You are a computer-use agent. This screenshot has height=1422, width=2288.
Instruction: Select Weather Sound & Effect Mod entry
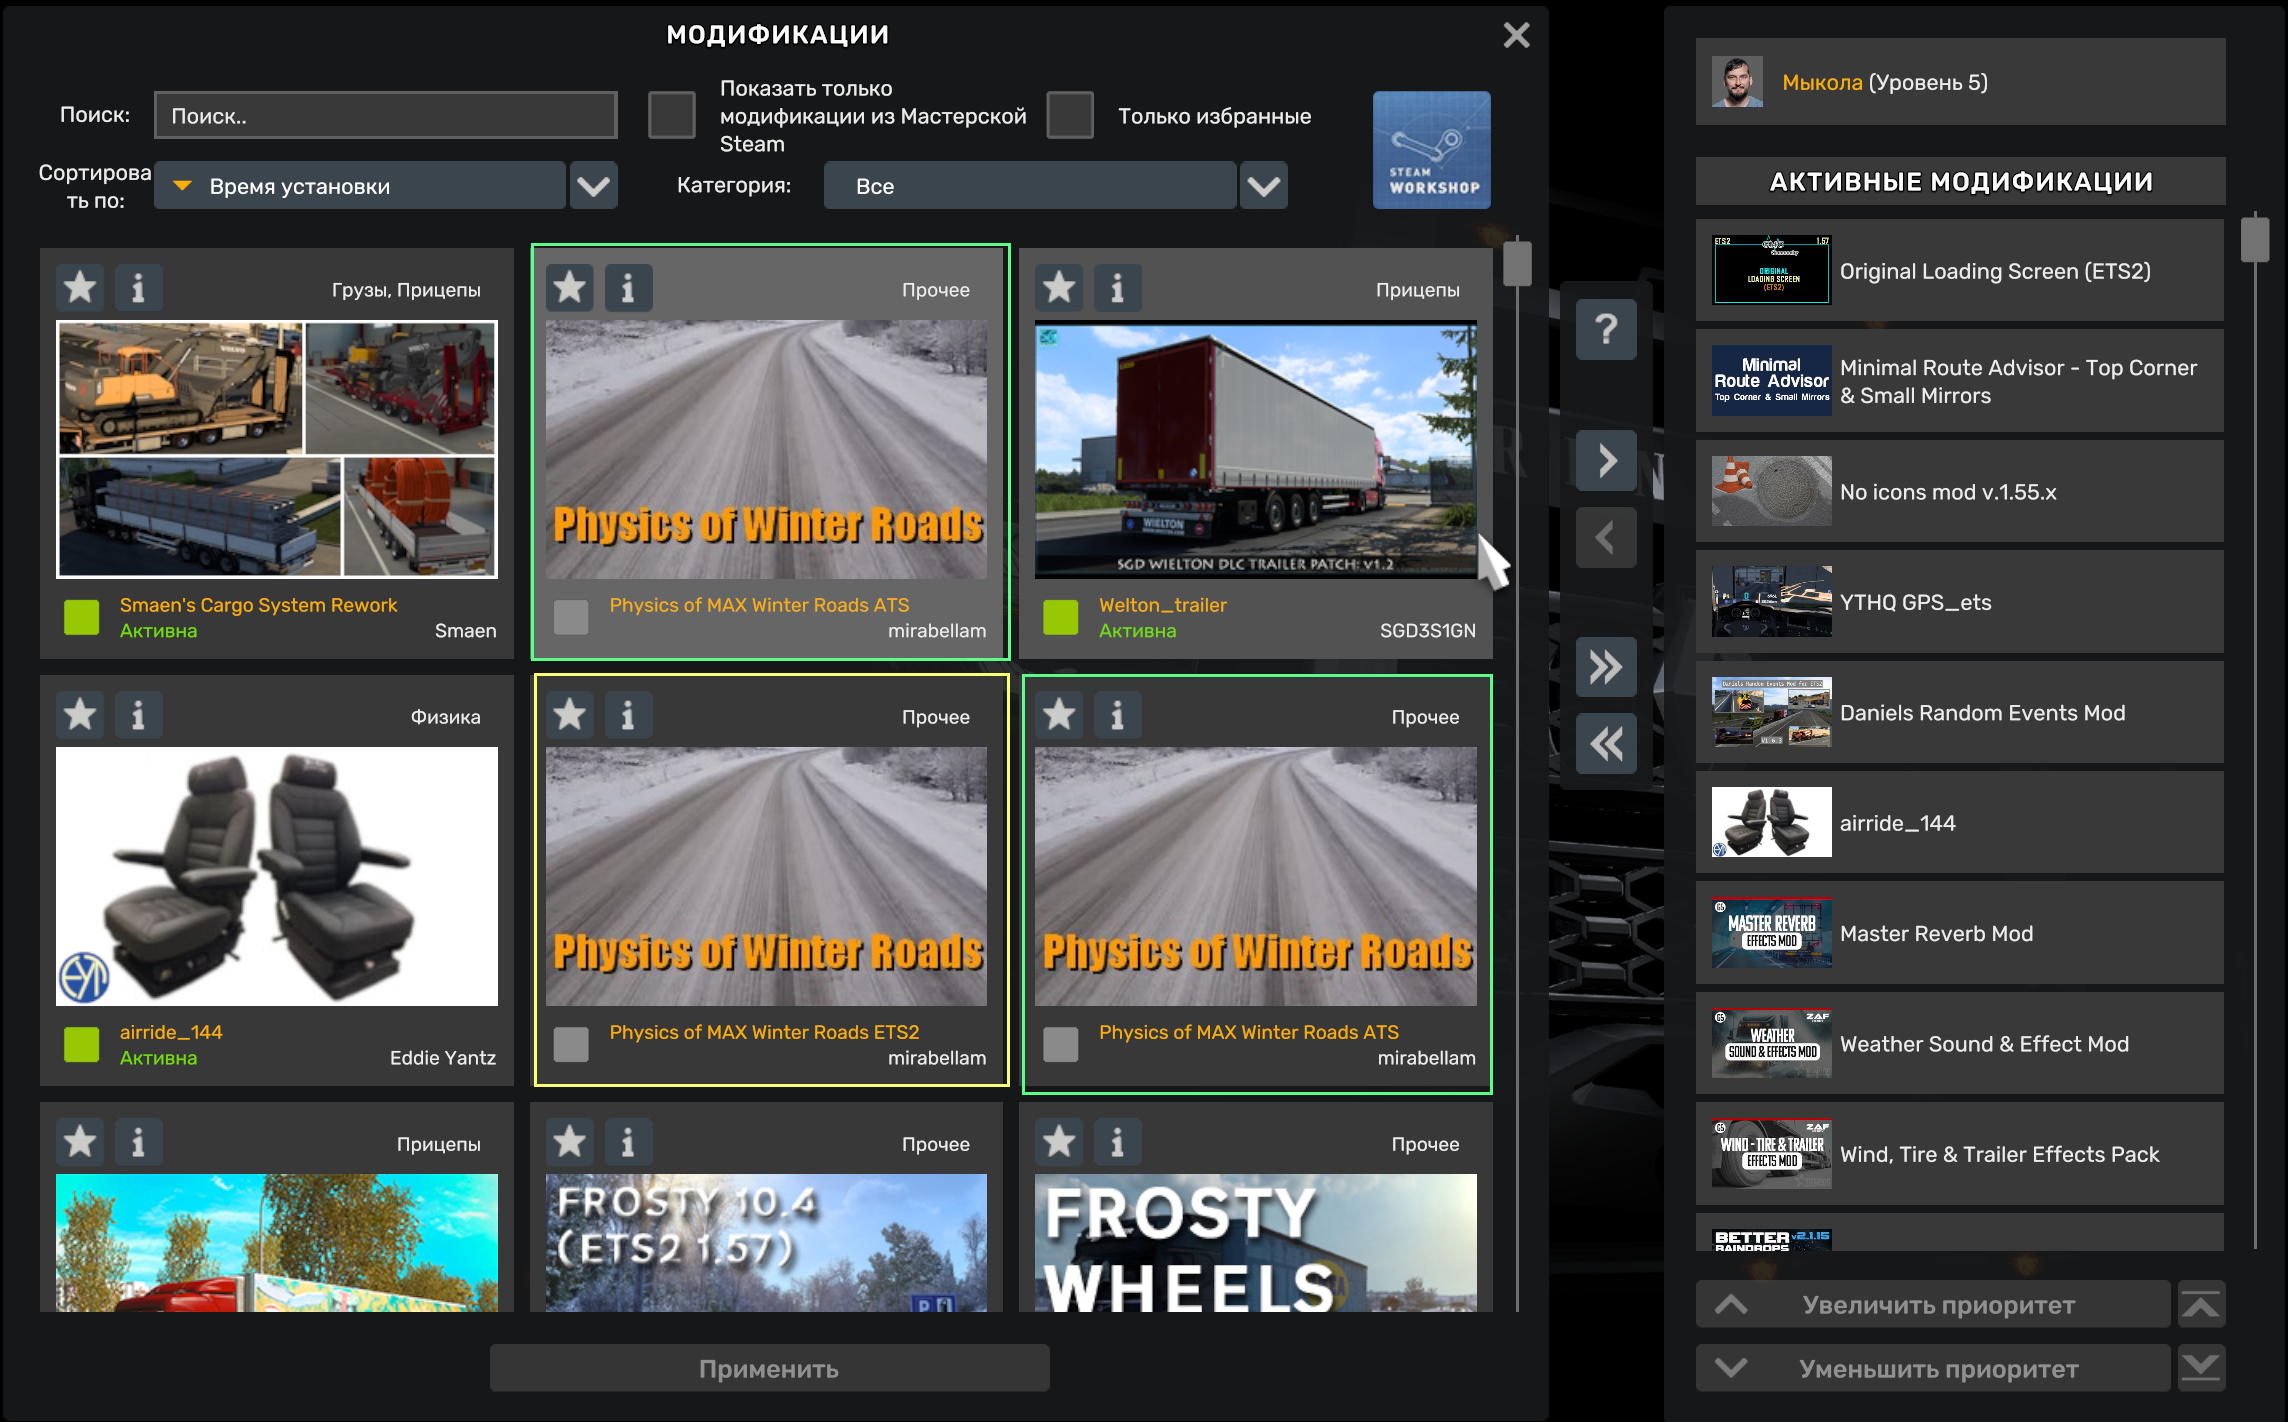click(1960, 1044)
